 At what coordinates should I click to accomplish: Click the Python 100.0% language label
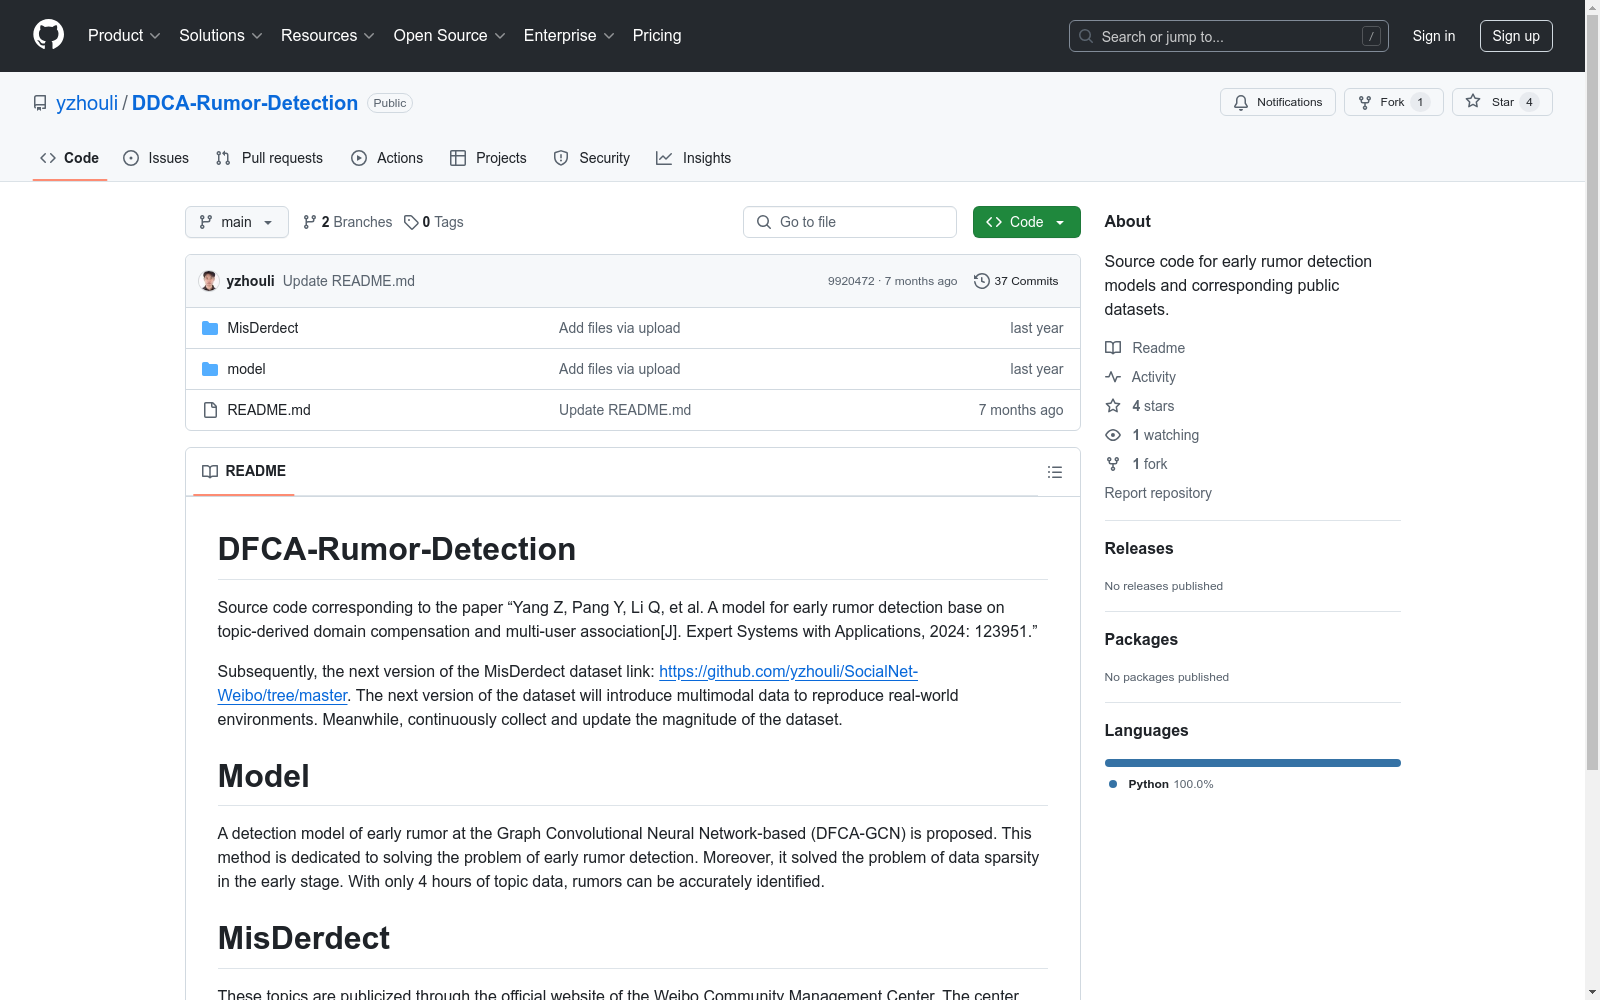tap(1161, 784)
